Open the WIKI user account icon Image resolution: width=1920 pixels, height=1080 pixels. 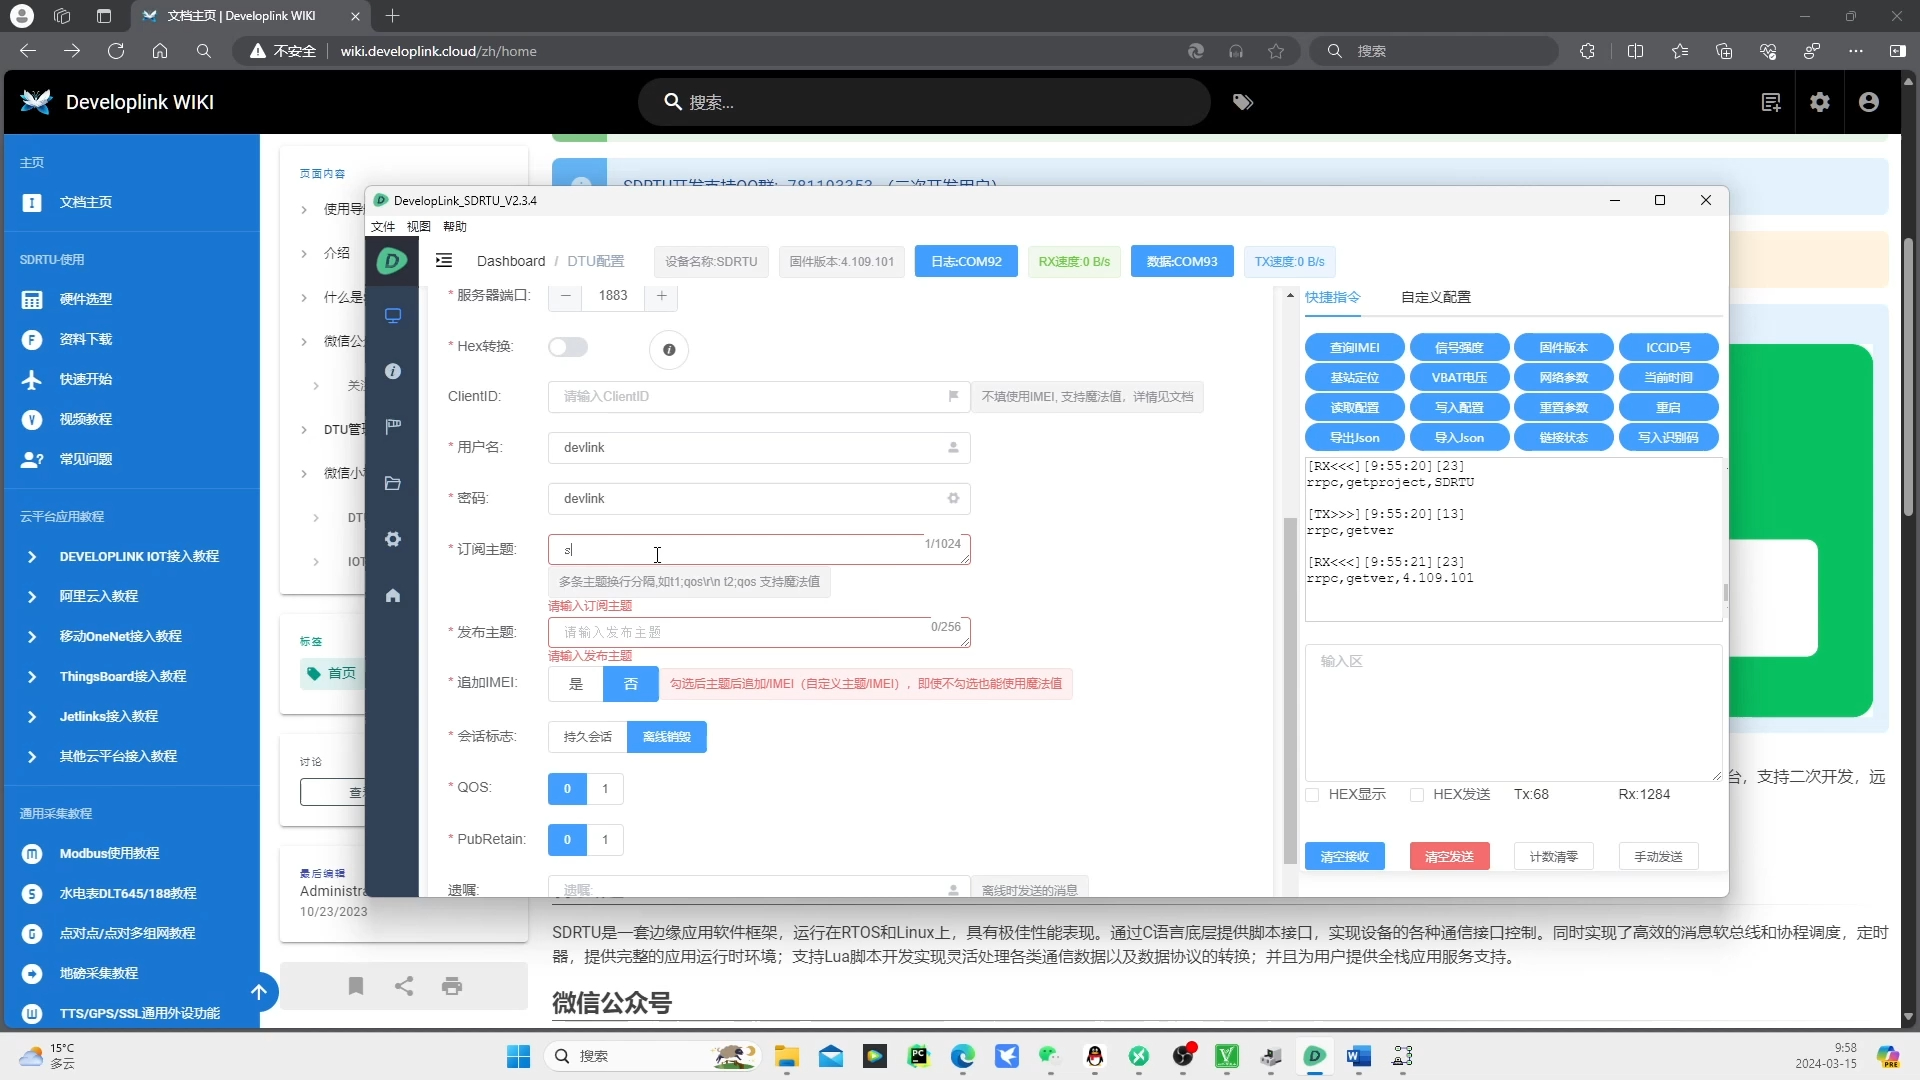[1869, 102]
